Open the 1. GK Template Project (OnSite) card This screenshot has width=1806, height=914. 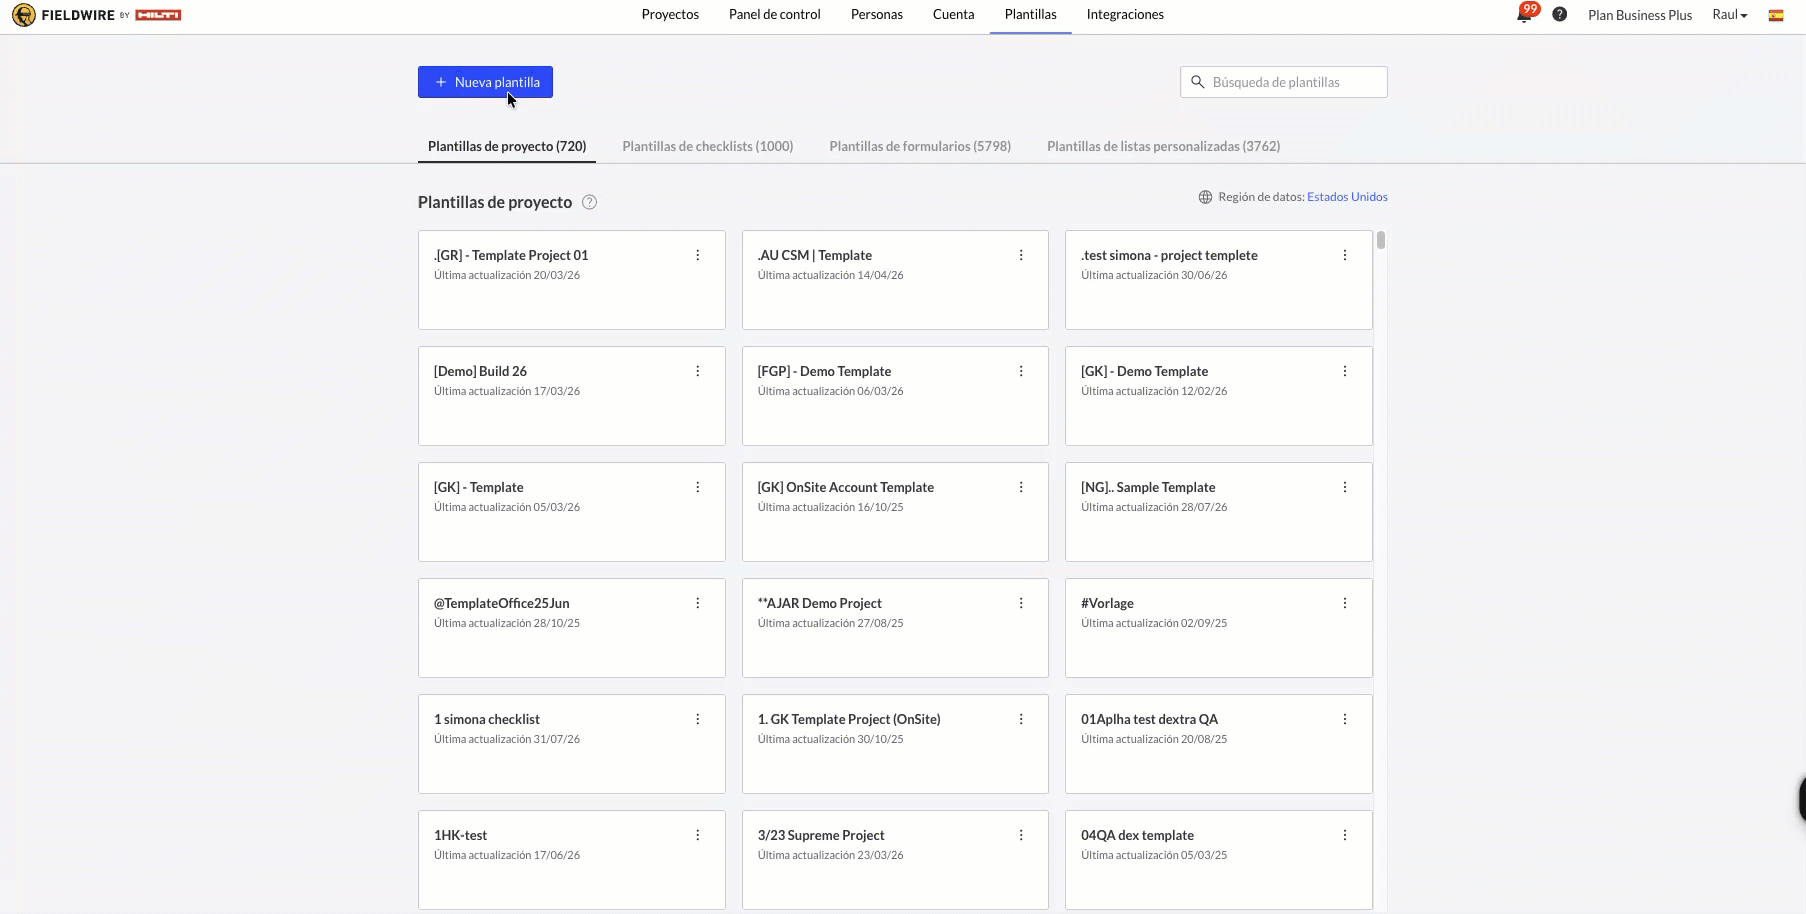(x=895, y=744)
